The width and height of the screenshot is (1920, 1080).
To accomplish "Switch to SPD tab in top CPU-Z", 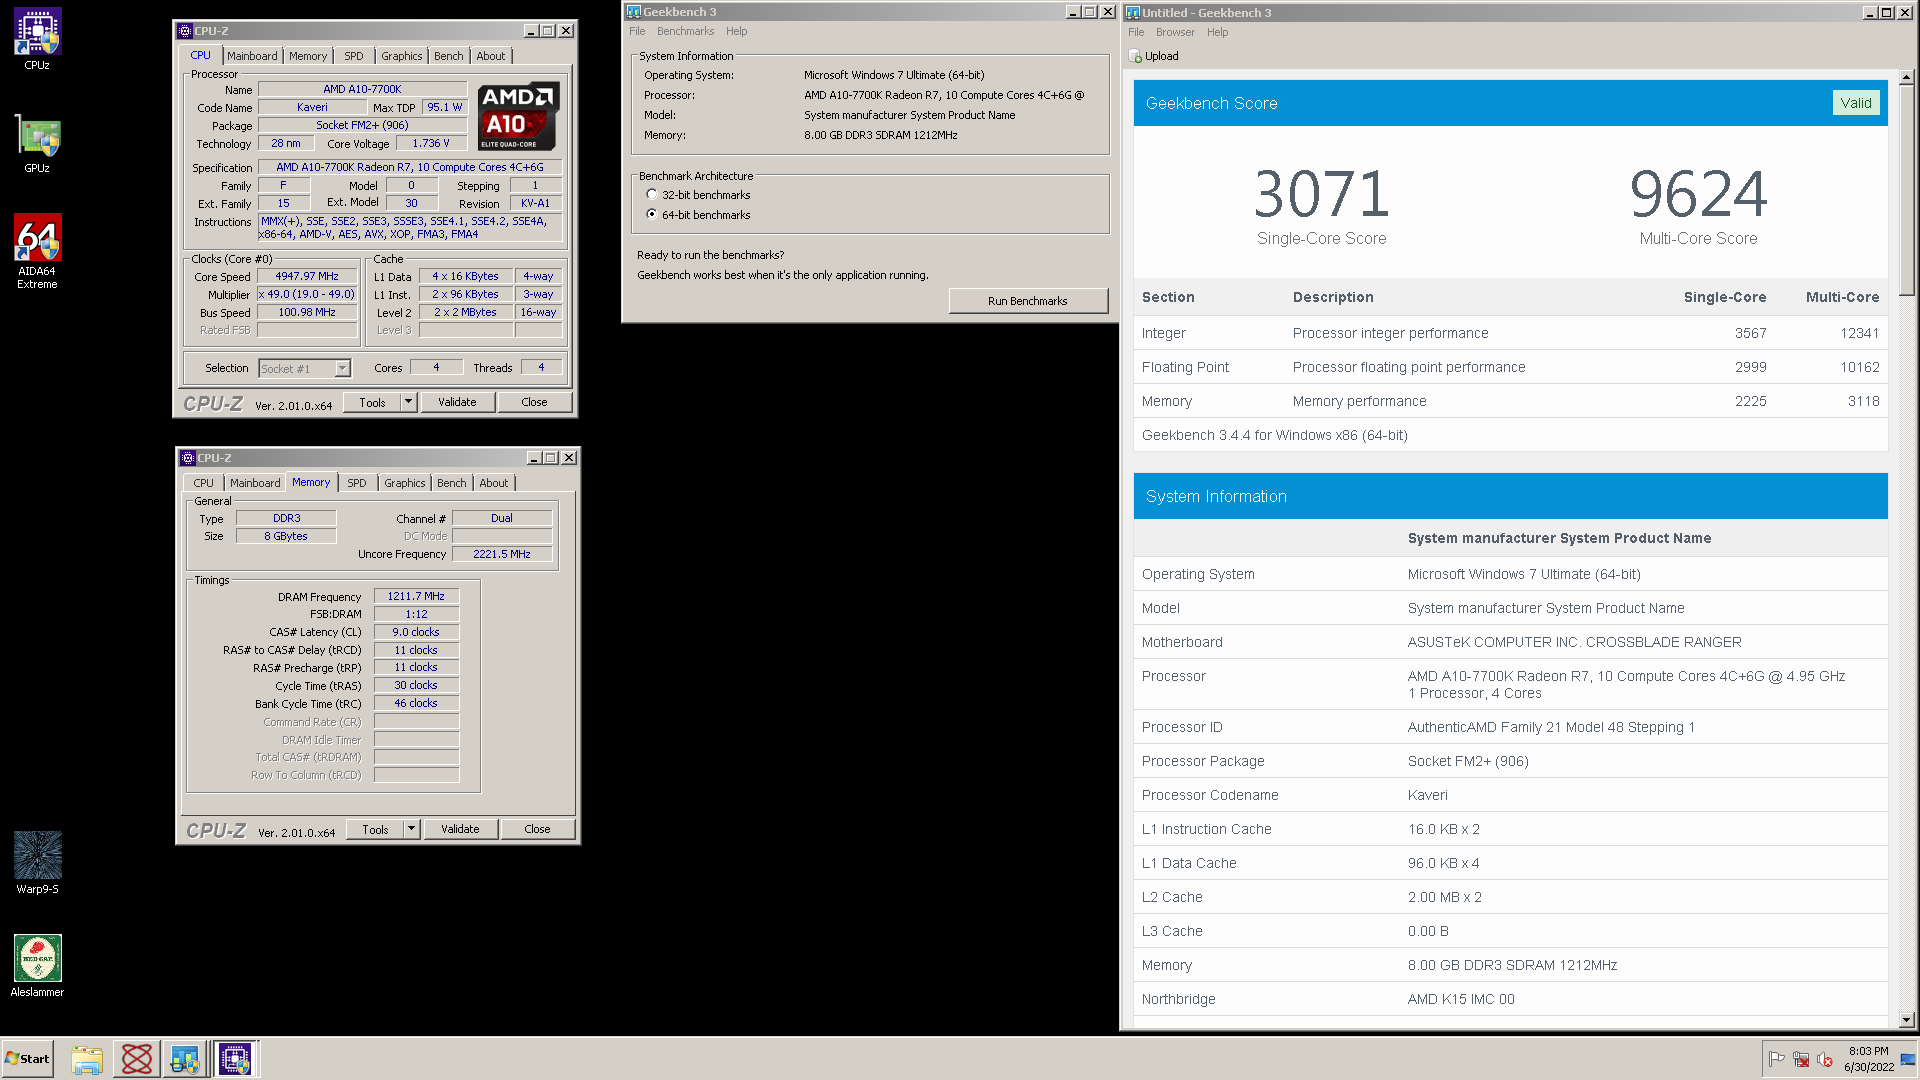I will (354, 56).
